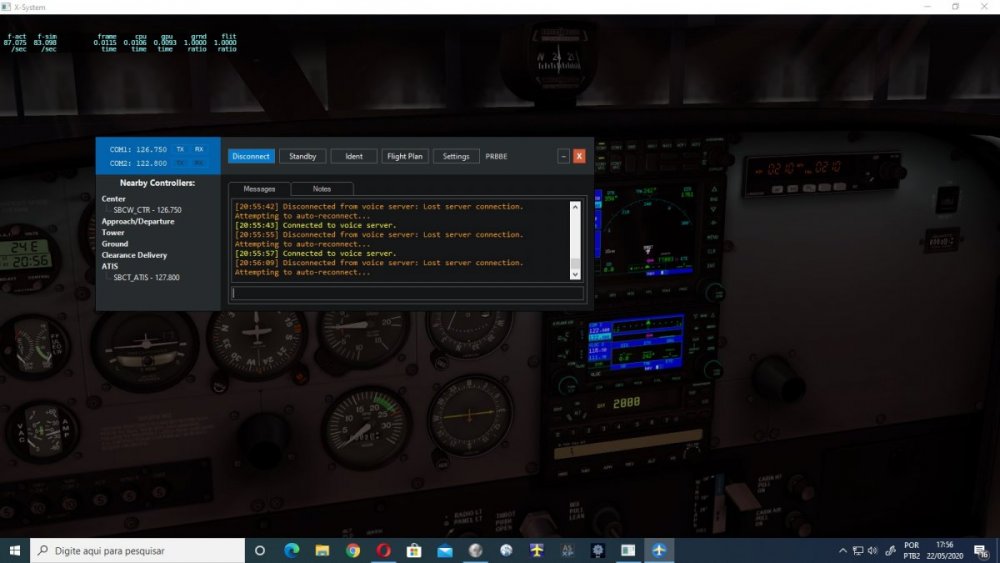Click the message text input field
This screenshot has width=1000, height=563.
407,293
